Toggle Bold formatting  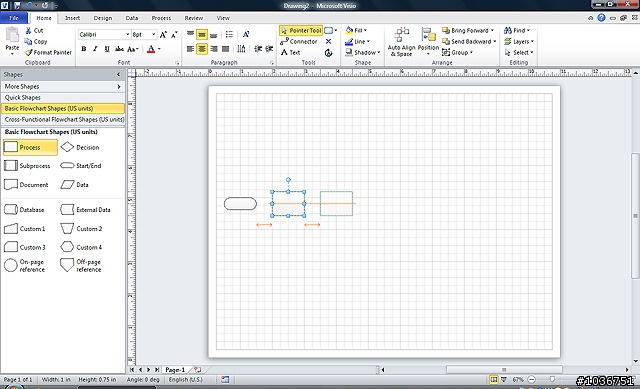(x=84, y=49)
